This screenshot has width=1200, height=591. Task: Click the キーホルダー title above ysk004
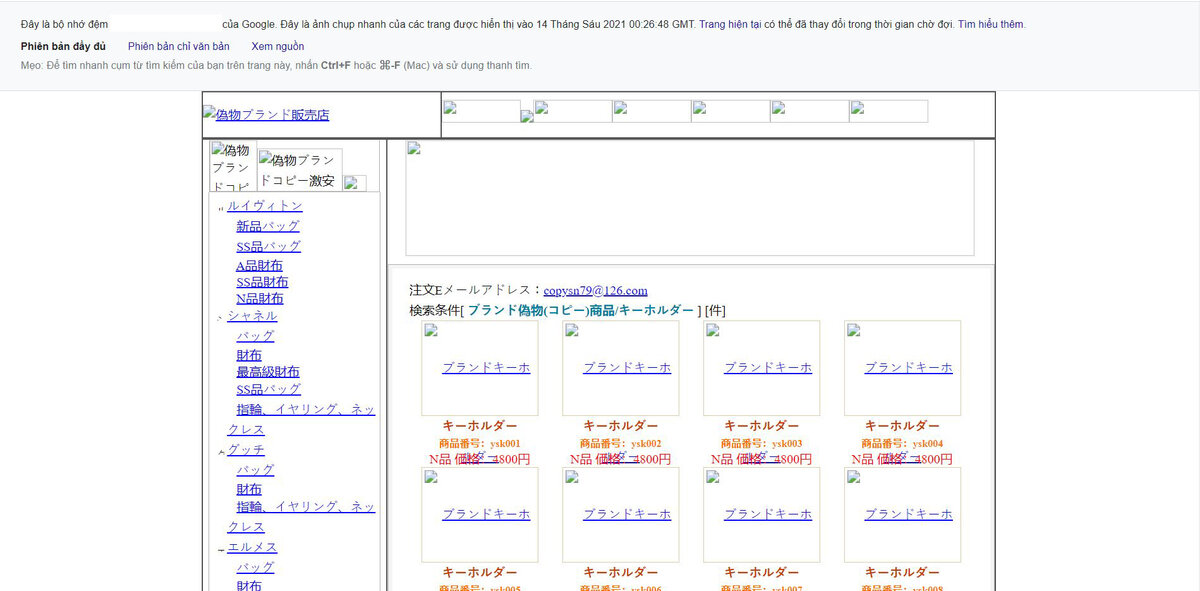tap(902, 426)
